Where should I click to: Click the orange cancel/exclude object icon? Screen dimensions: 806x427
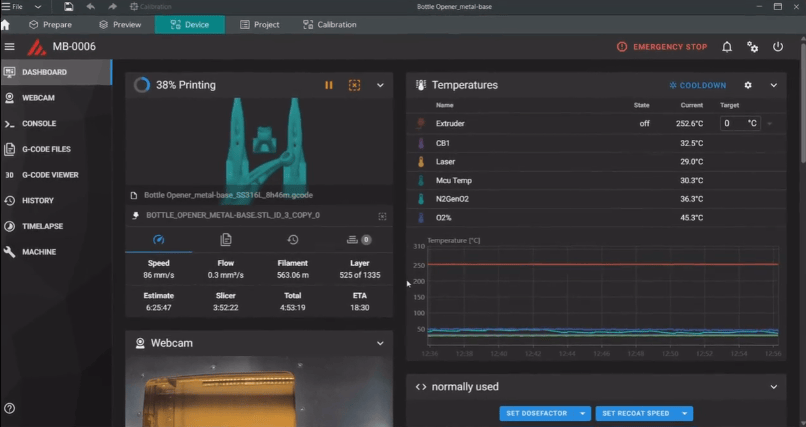click(354, 86)
